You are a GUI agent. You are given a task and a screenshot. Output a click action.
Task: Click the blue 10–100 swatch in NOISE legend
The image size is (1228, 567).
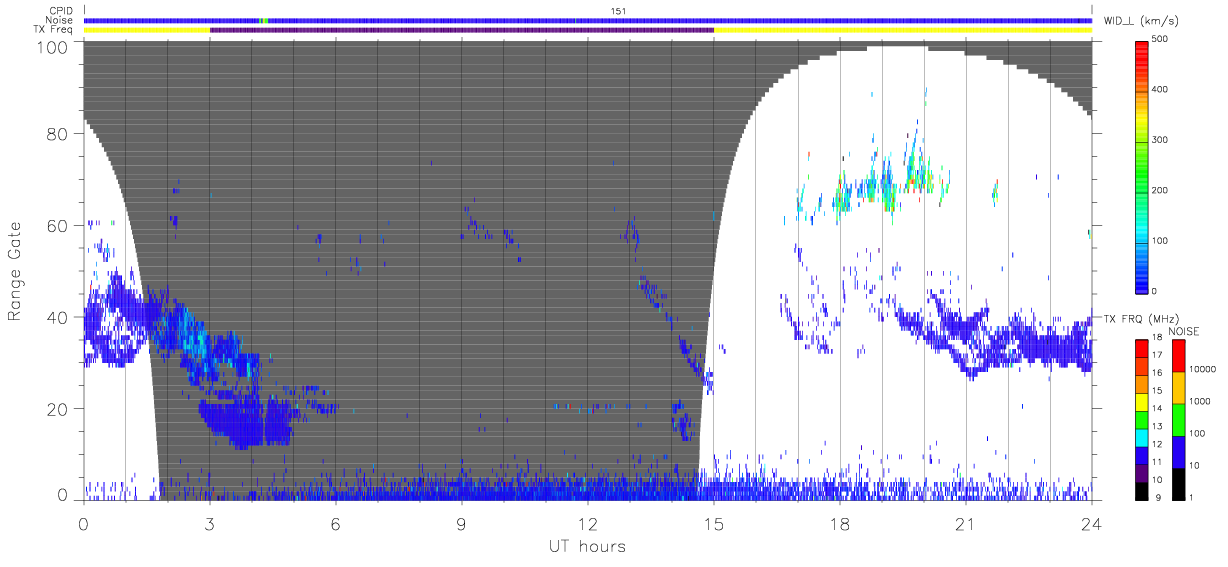(1177, 452)
